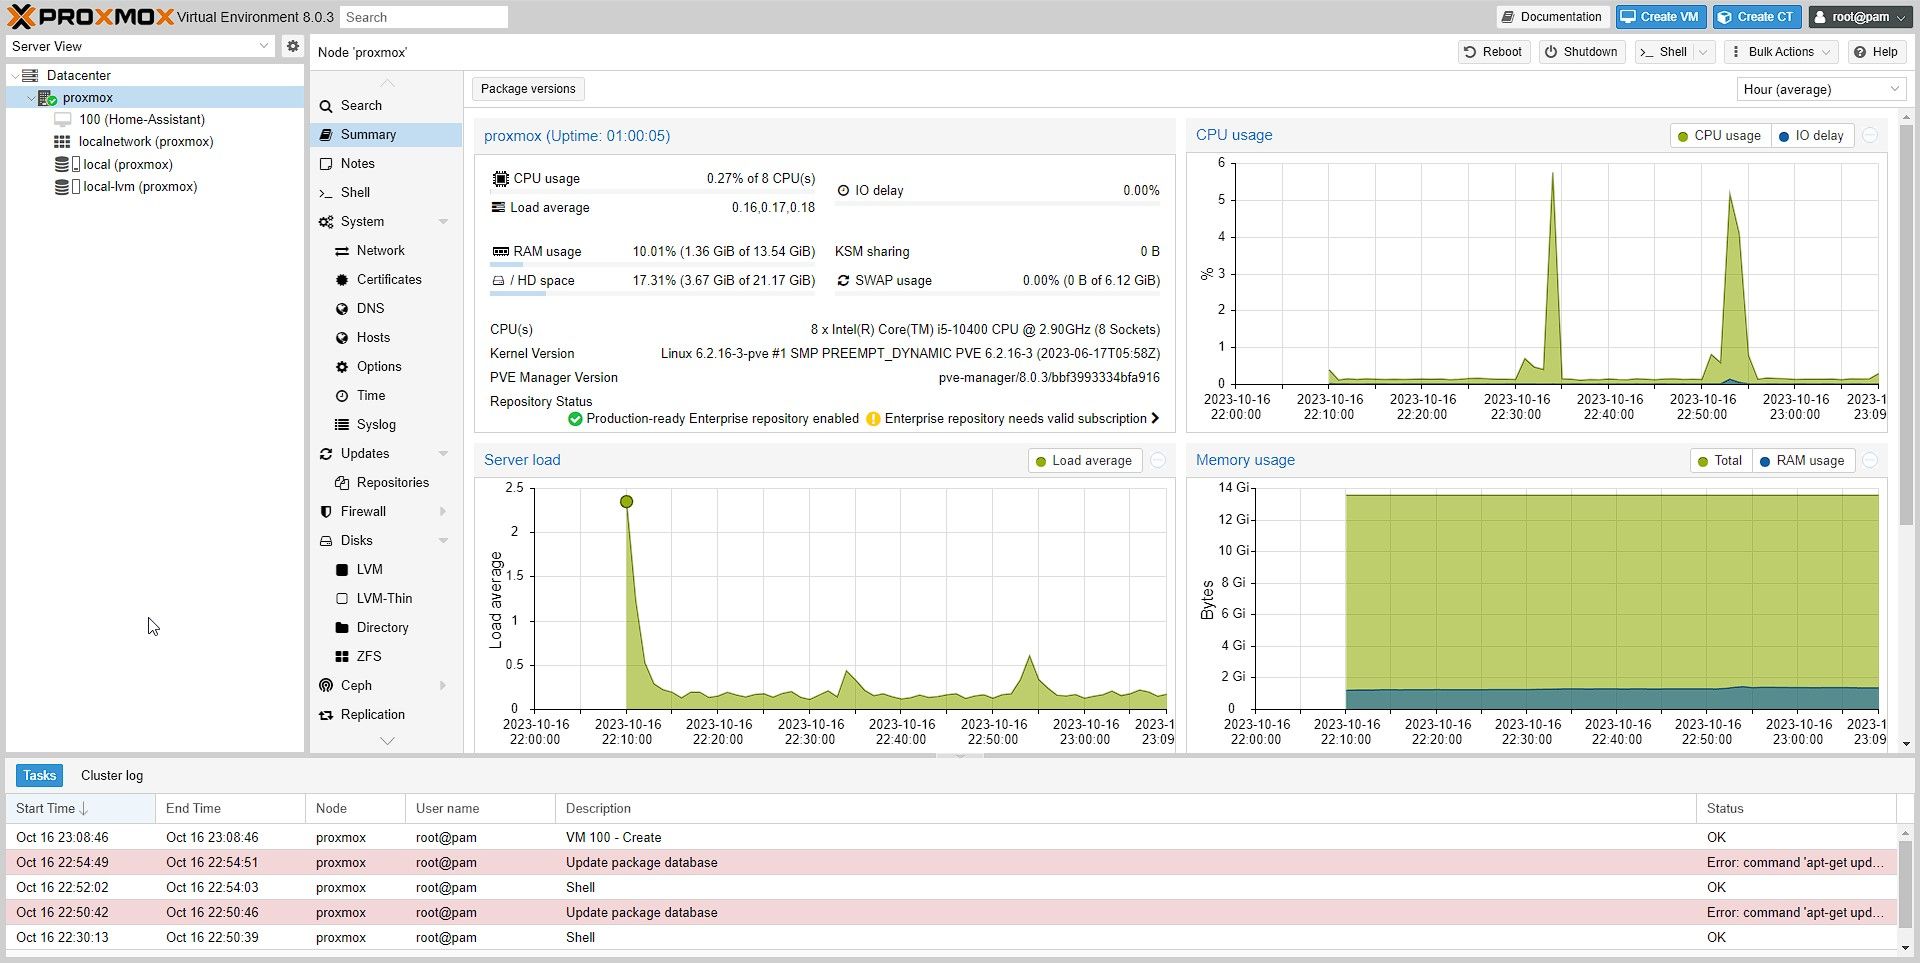Image resolution: width=1920 pixels, height=963 pixels.
Task: Toggle IO delay in CPU usage legend
Action: (x=1813, y=135)
